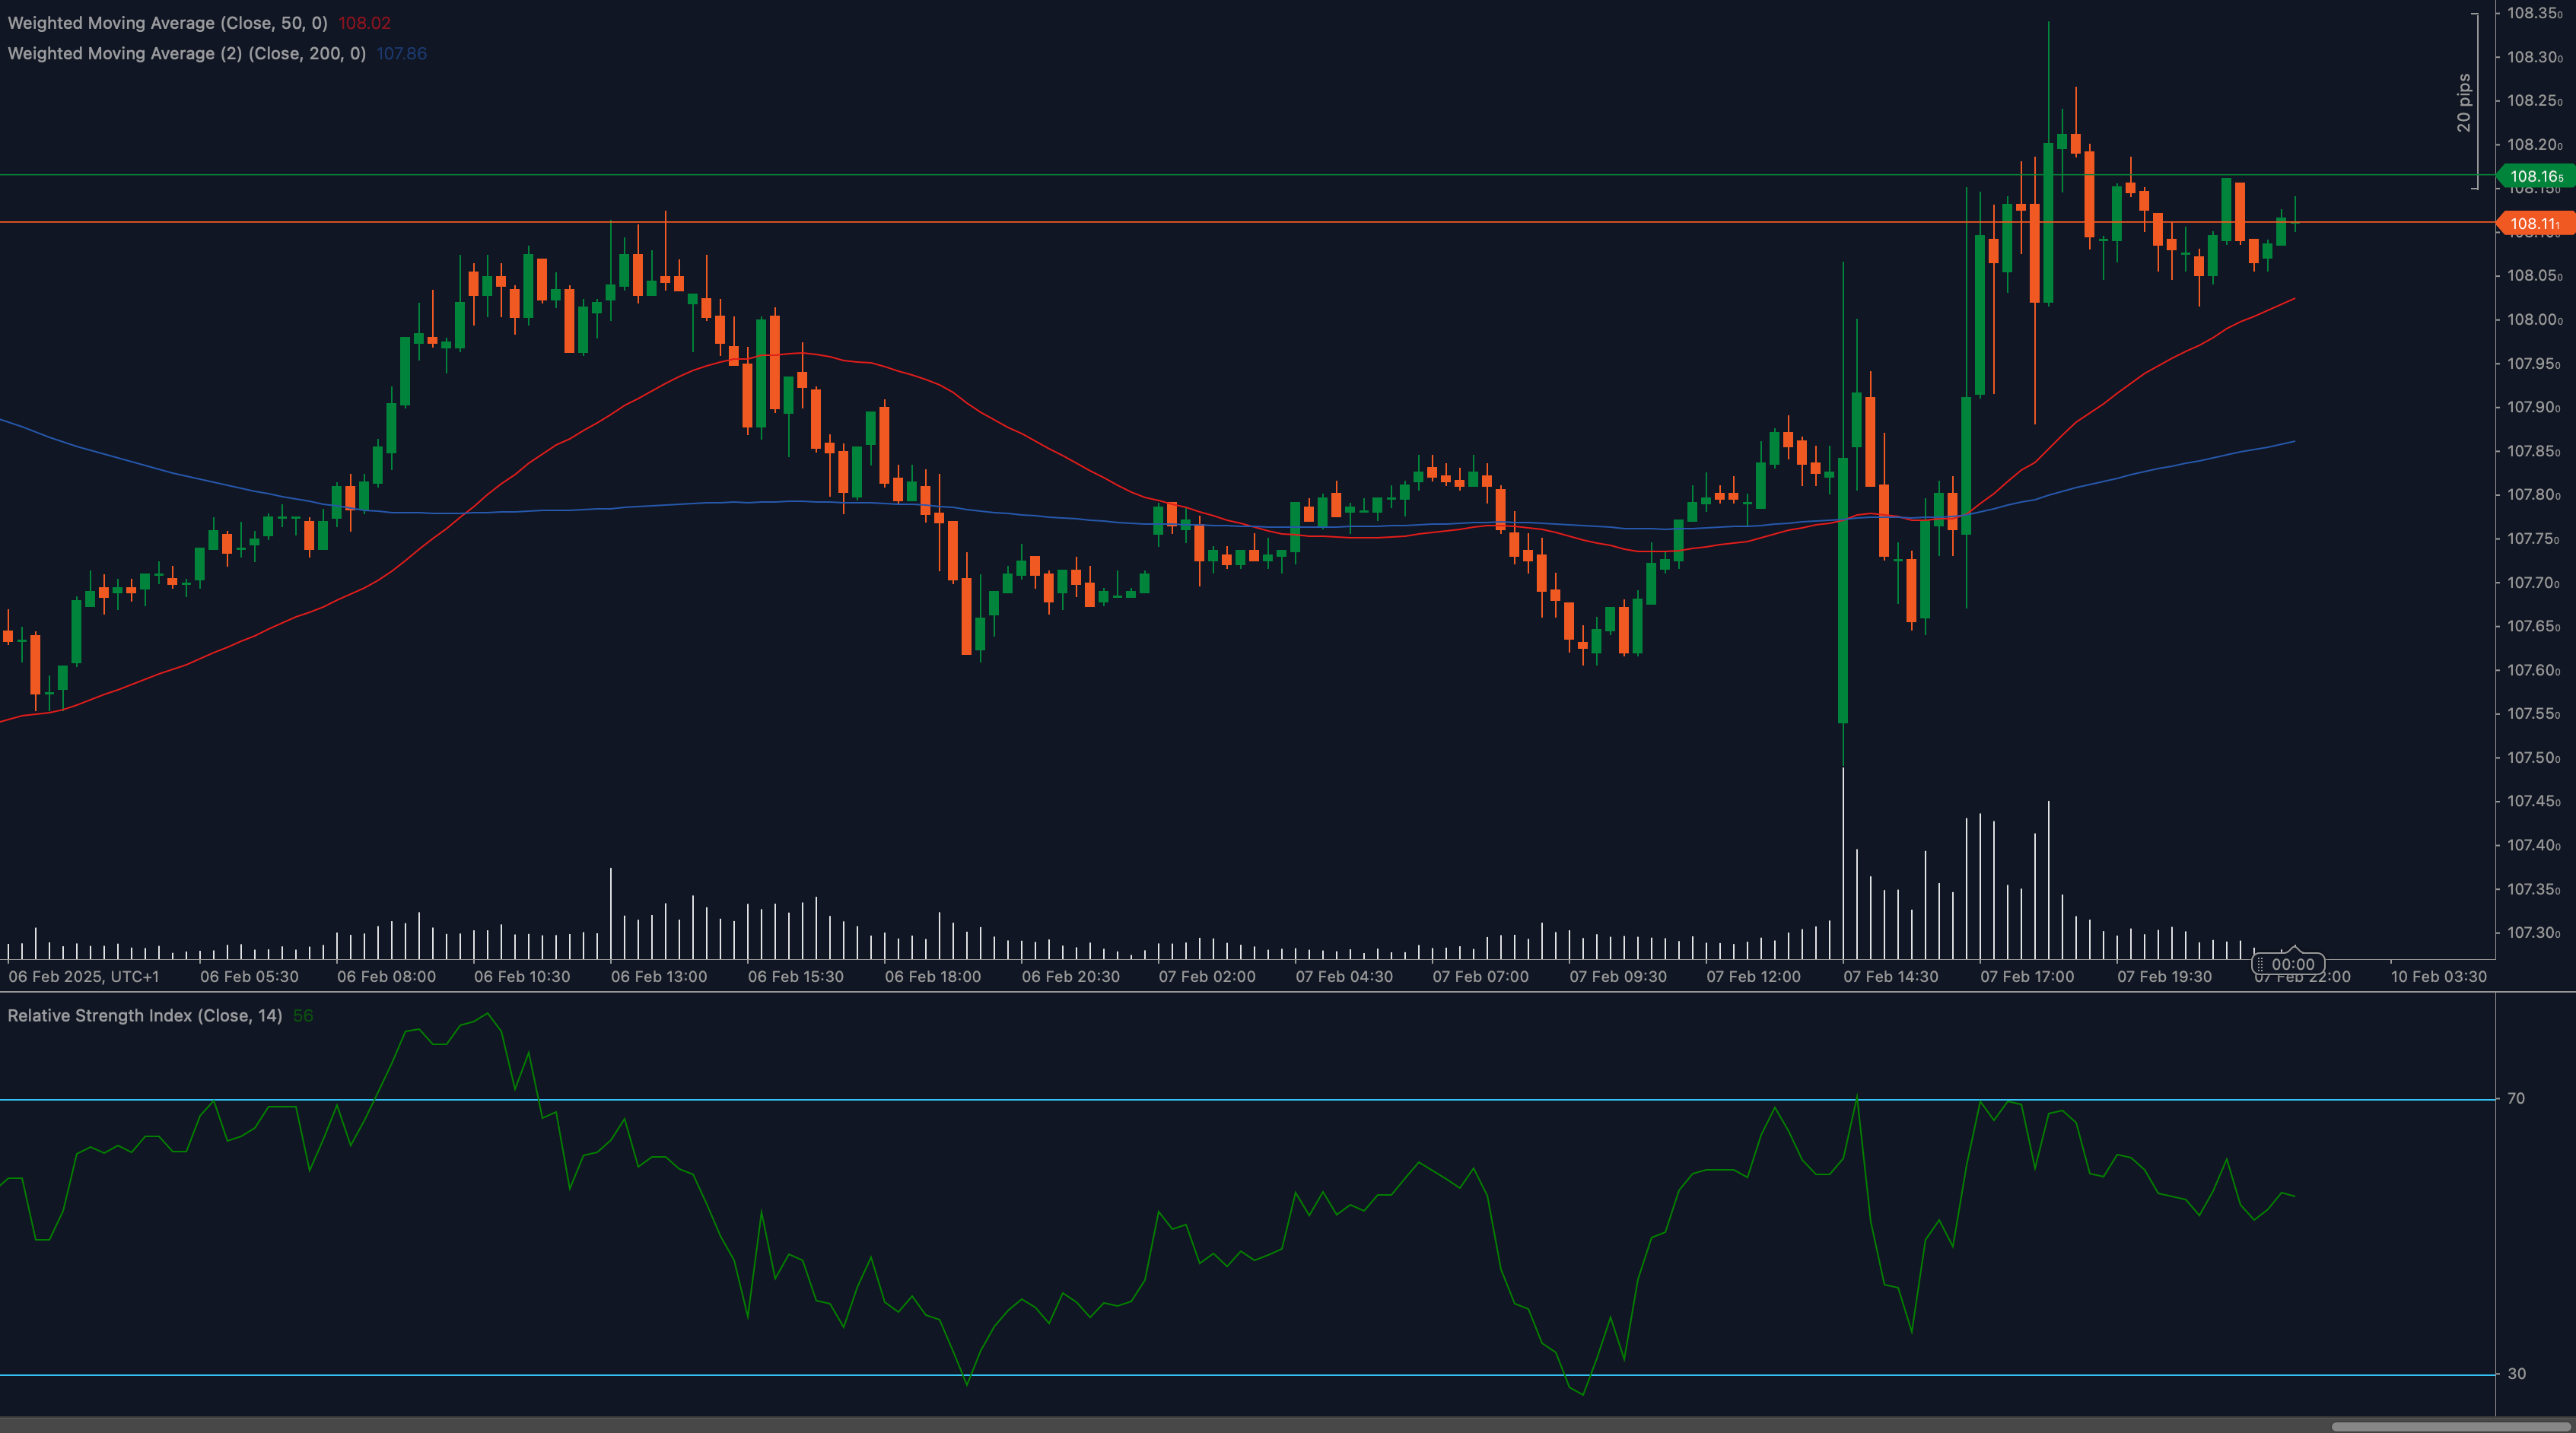Click the 07 Feb 14:30 time axis label
Viewport: 2576px width, 1433px height.
[x=1891, y=976]
